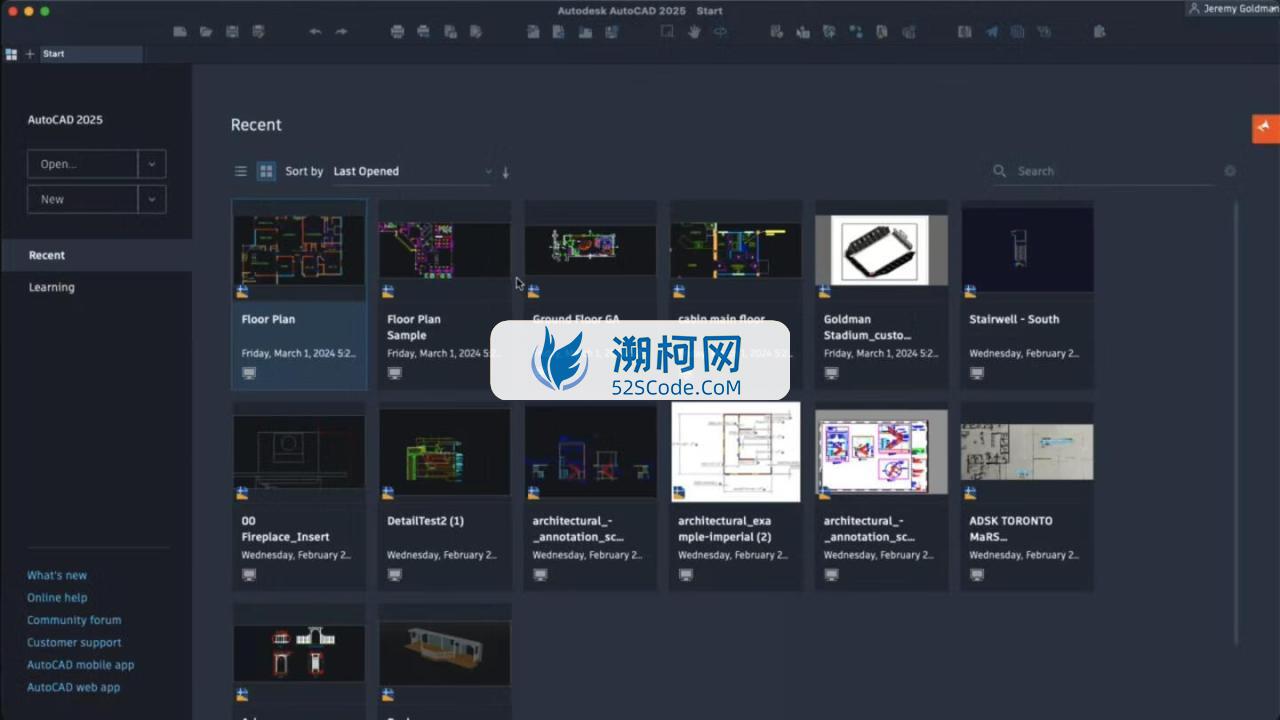Toggle the sort direction arrow

[x=505, y=172]
